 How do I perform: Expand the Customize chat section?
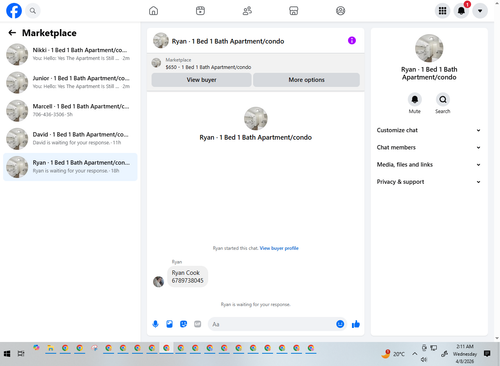click(429, 130)
